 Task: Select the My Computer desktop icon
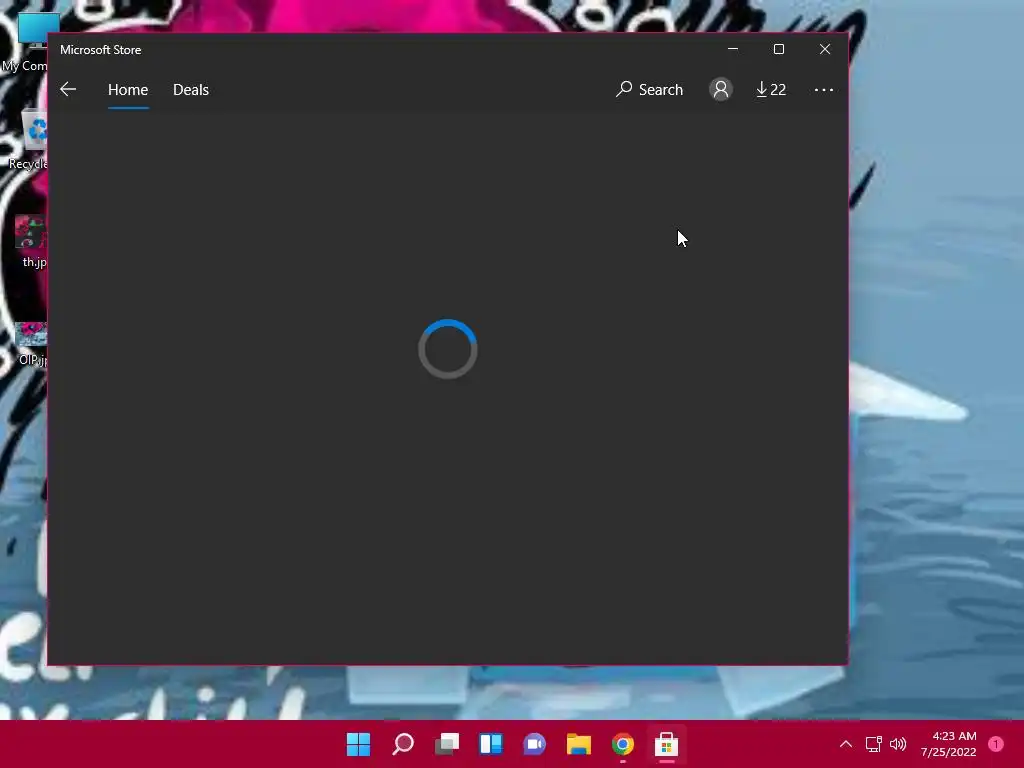coord(25,43)
